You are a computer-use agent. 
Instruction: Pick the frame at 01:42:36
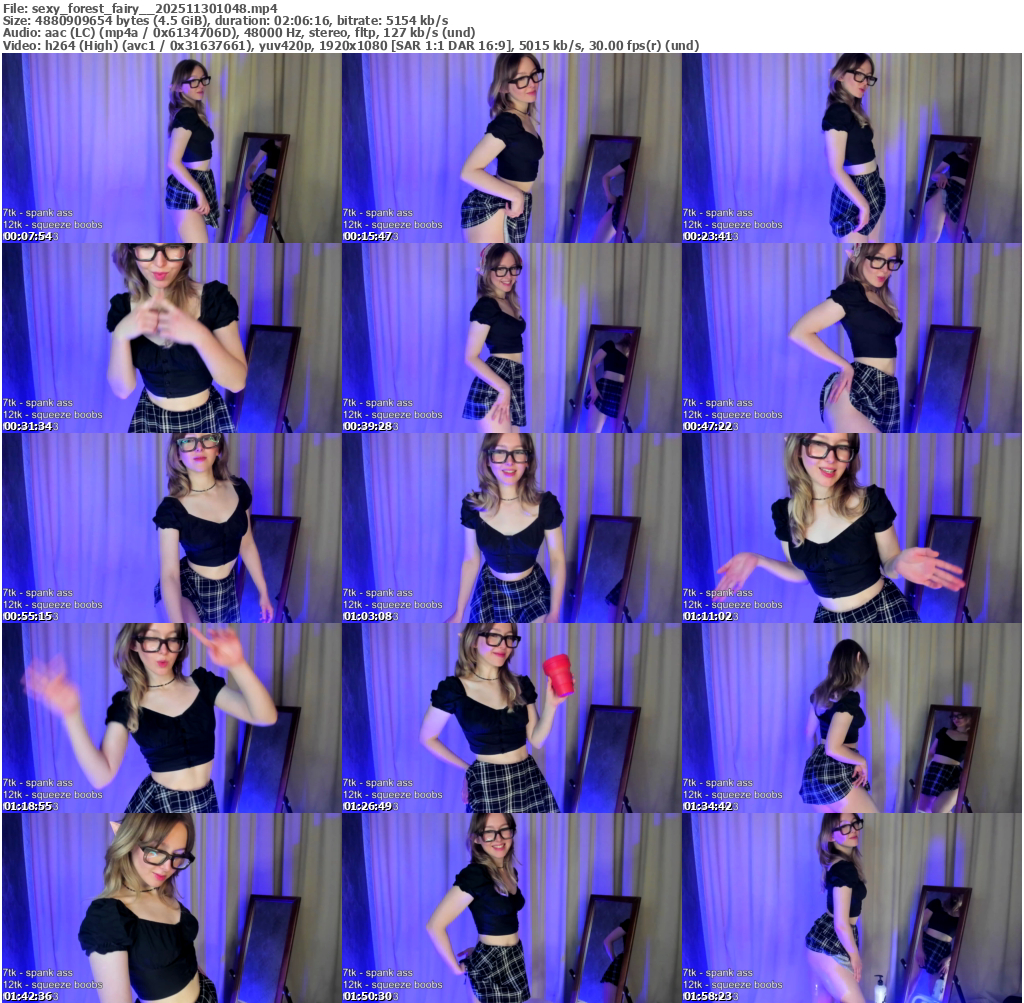[x=172, y=908]
